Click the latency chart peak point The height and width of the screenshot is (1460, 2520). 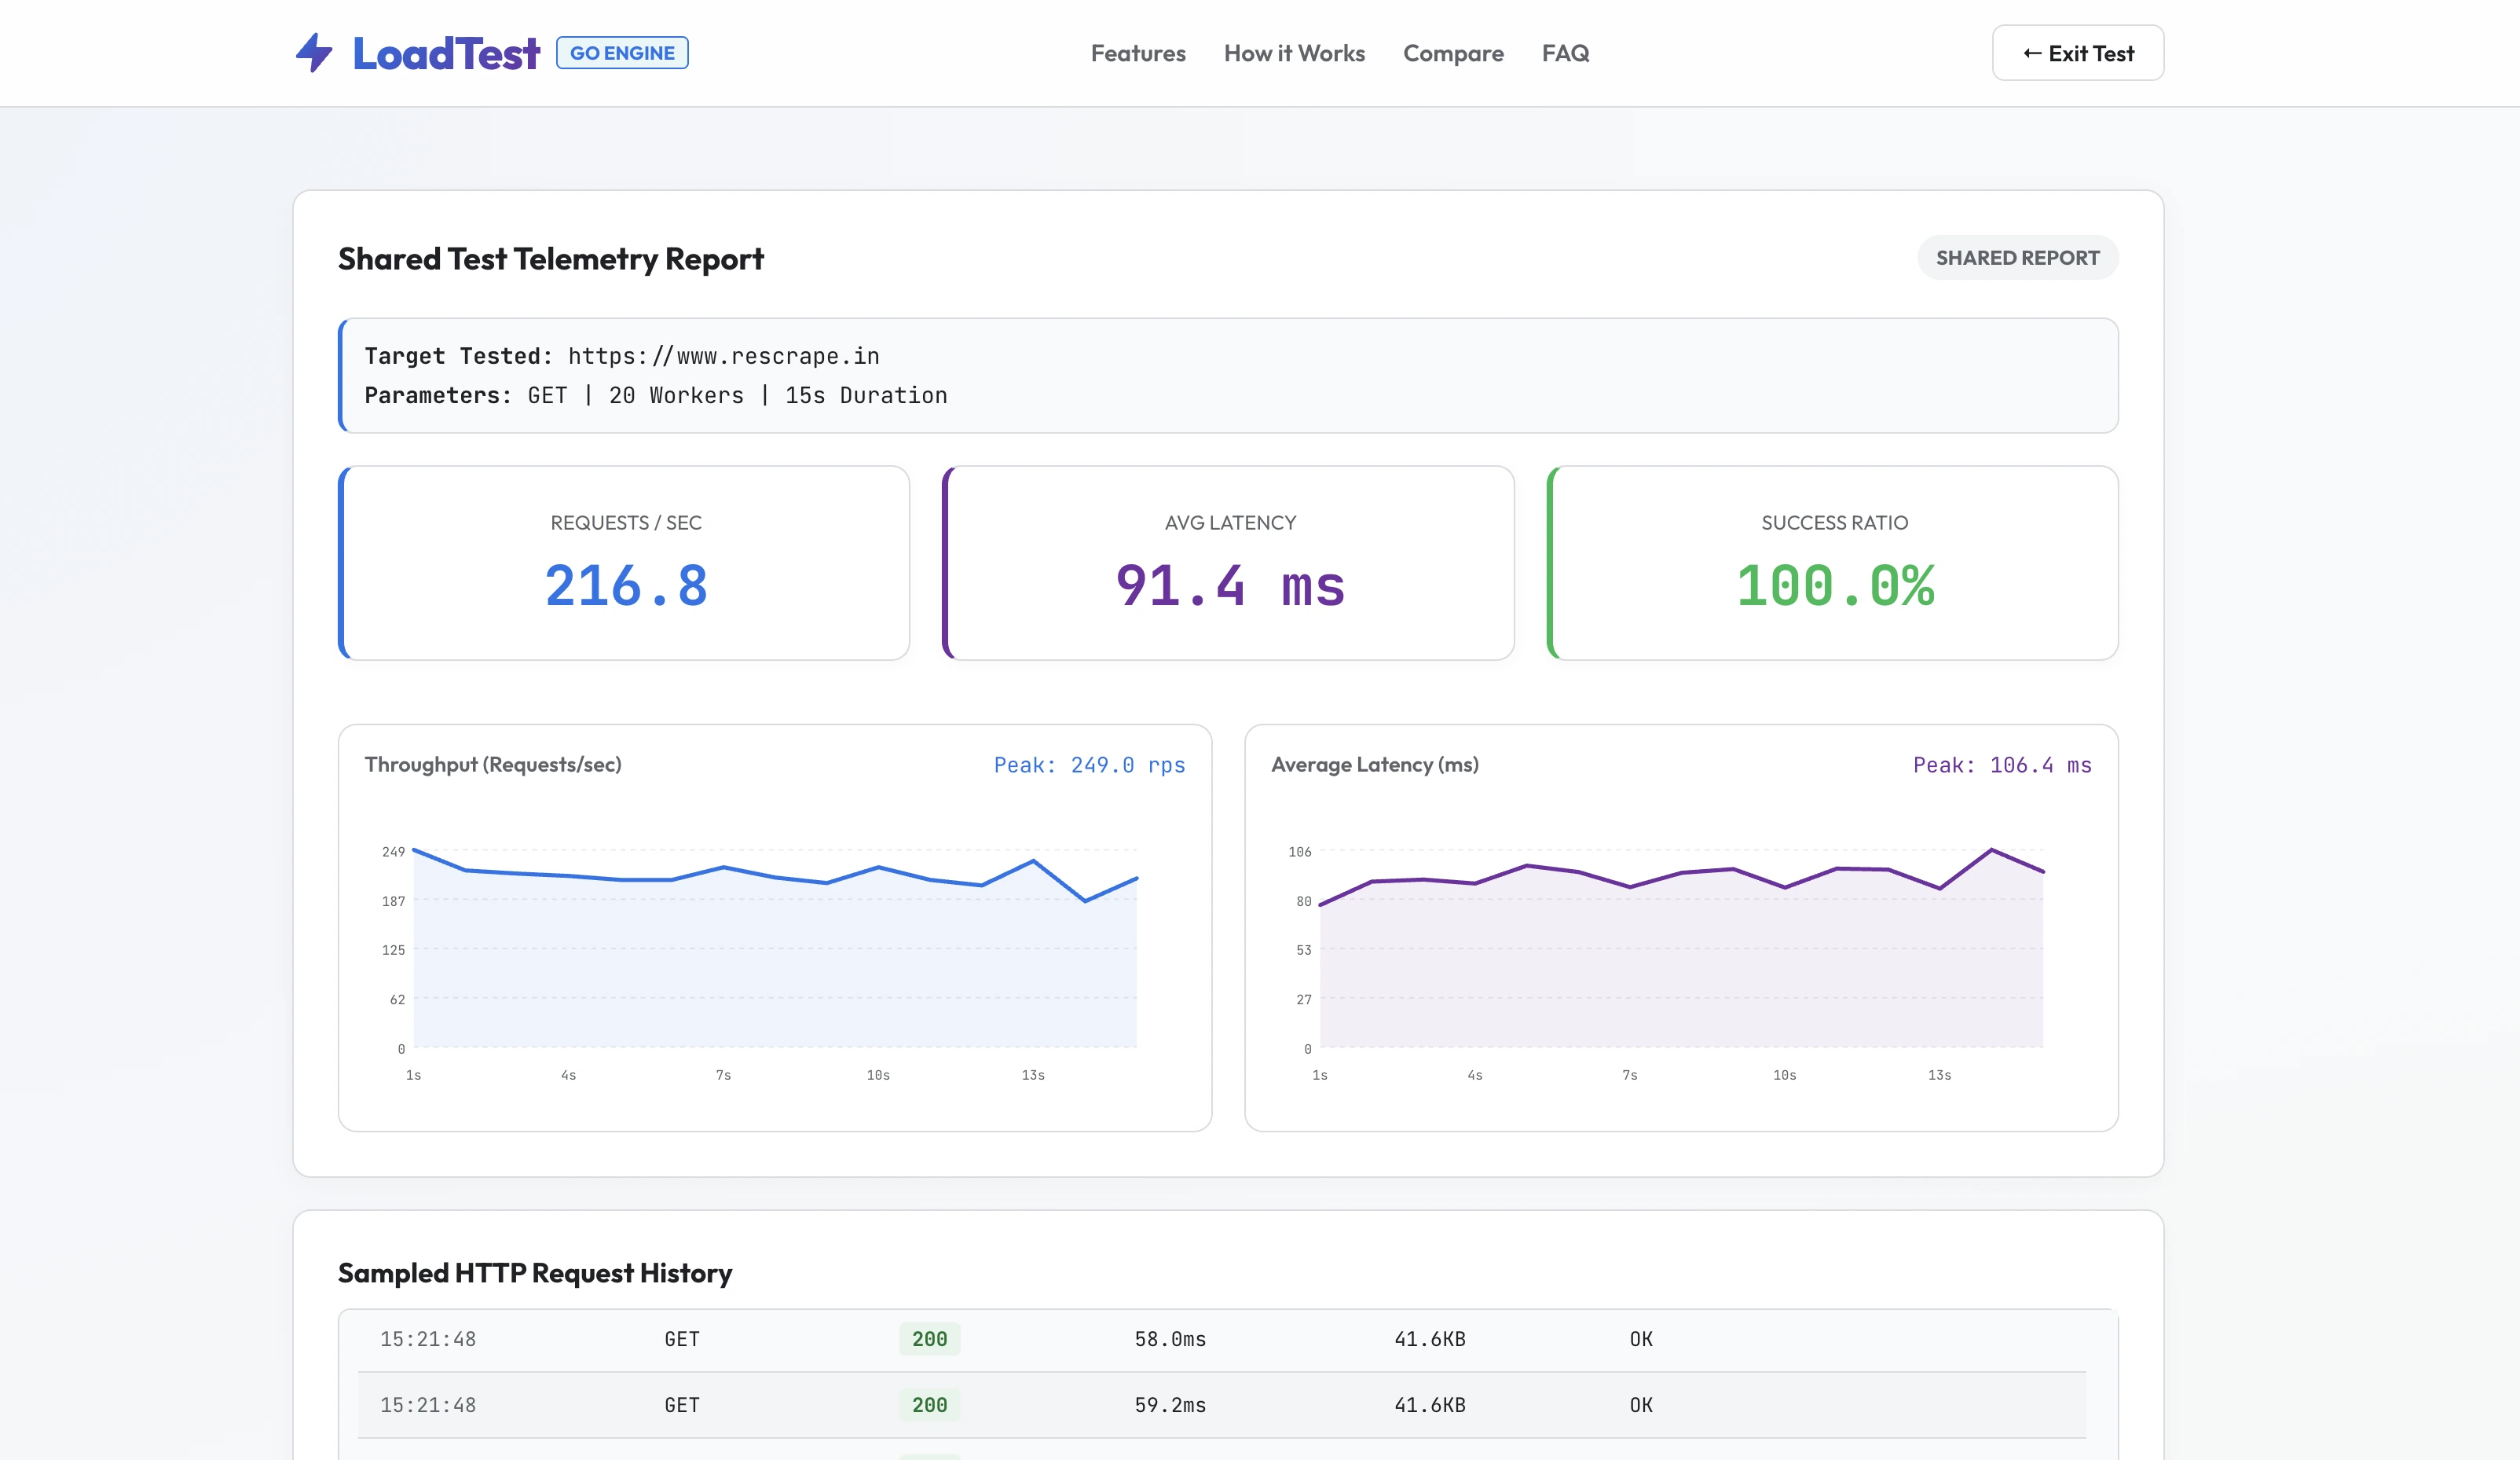[x=1991, y=850]
